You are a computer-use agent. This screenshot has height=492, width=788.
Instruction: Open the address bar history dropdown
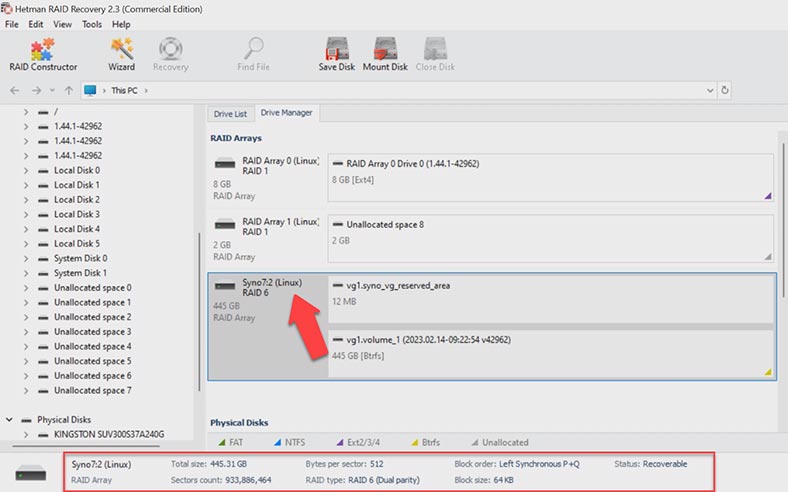click(710, 90)
